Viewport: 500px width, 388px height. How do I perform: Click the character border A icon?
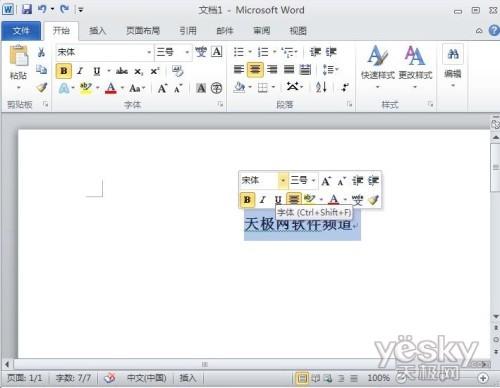[217, 52]
